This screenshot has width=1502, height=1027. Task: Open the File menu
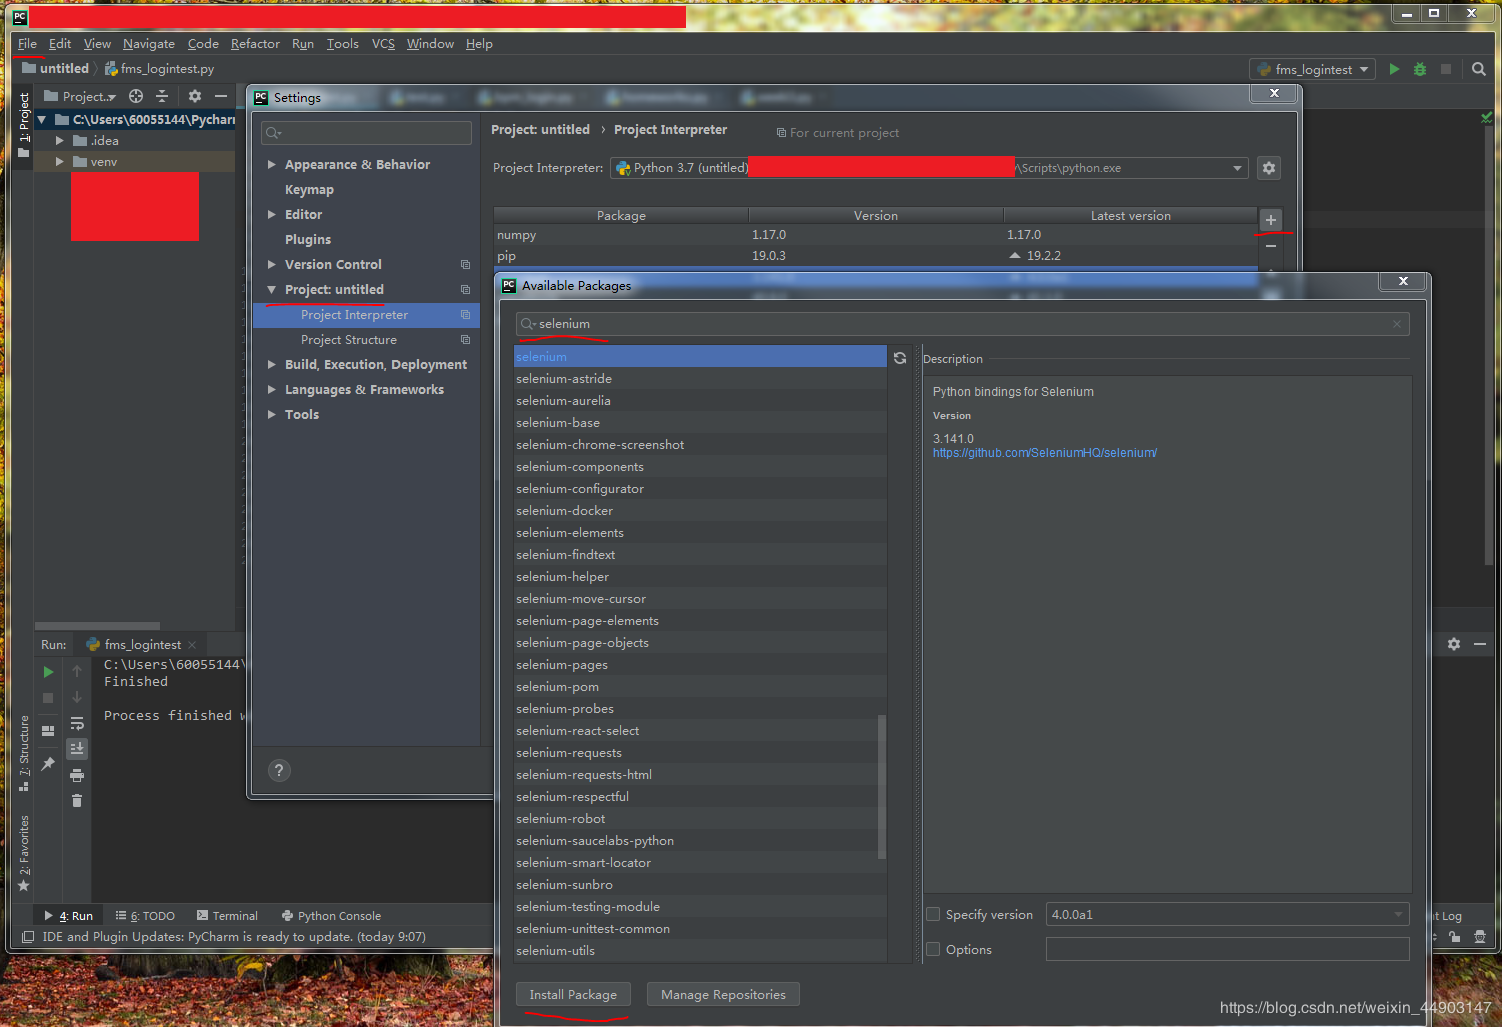[27, 43]
